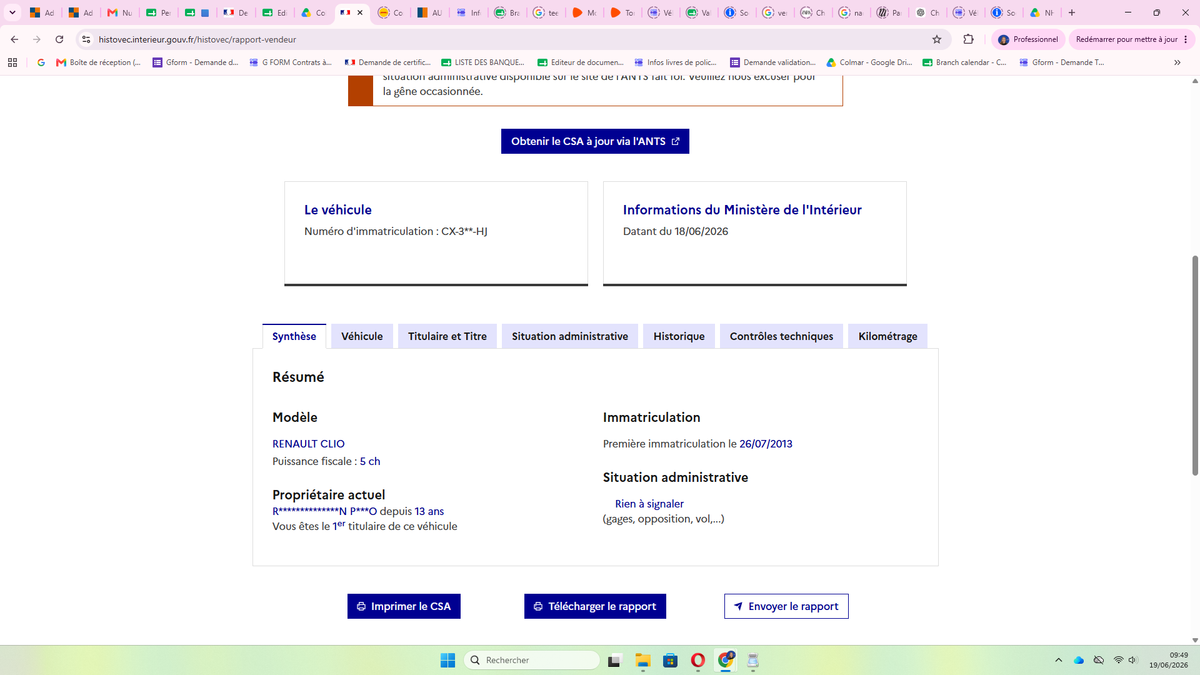Screen dimensions: 1200x675
Task: Click Rien à signaler text
Action: 649,504
